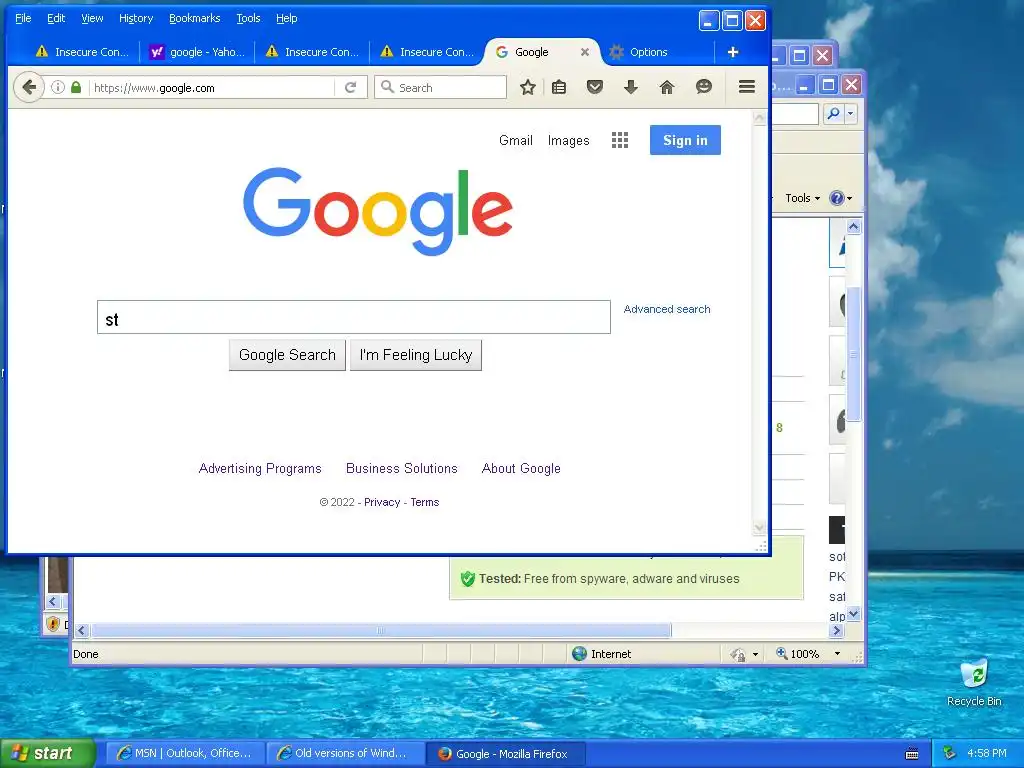Image resolution: width=1024 pixels, height=768 pixels.
Task: Select Google - Mozilla Firefox taskbar button
Action: (505, 754)
